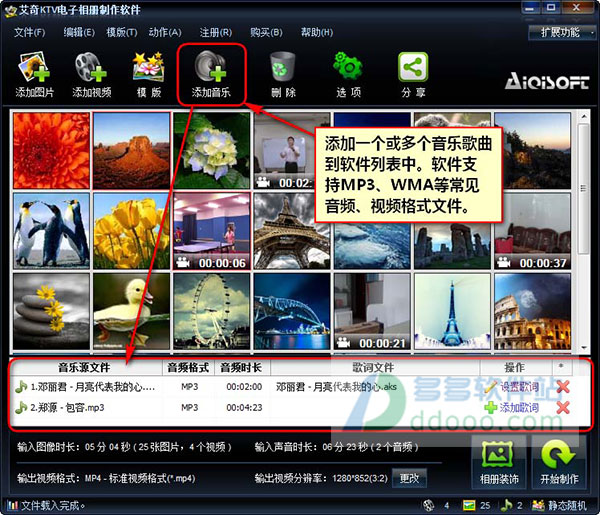This screenshot has height=515, width=600.
Task: Click the pencil Set Lyrics (设置歌词) icon
Action: point(490,387)
